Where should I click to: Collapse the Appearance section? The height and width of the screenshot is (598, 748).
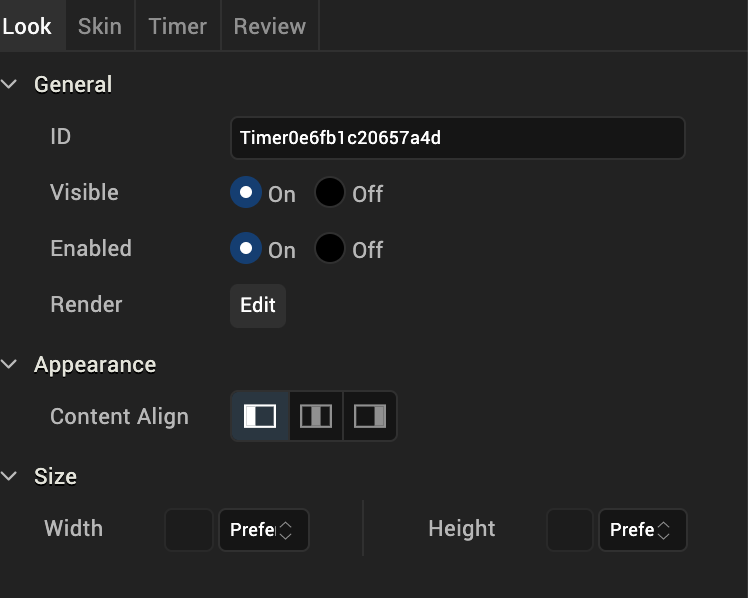tap(11, 365)
